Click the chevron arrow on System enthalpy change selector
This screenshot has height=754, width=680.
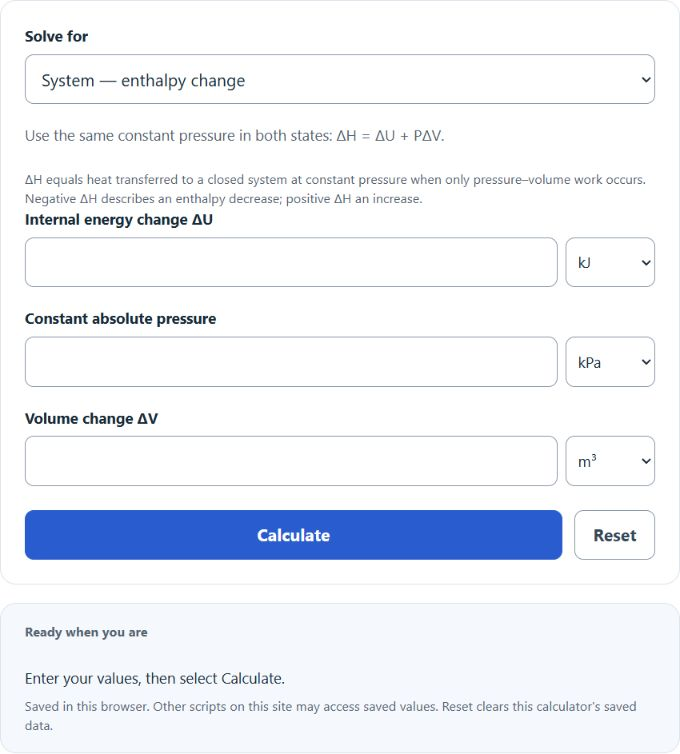[646, 79]
